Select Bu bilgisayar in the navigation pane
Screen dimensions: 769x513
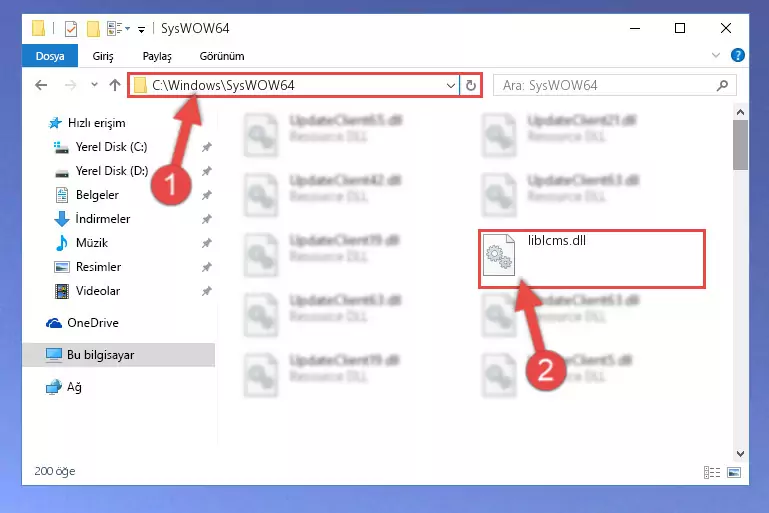click(x=119, y=355)
